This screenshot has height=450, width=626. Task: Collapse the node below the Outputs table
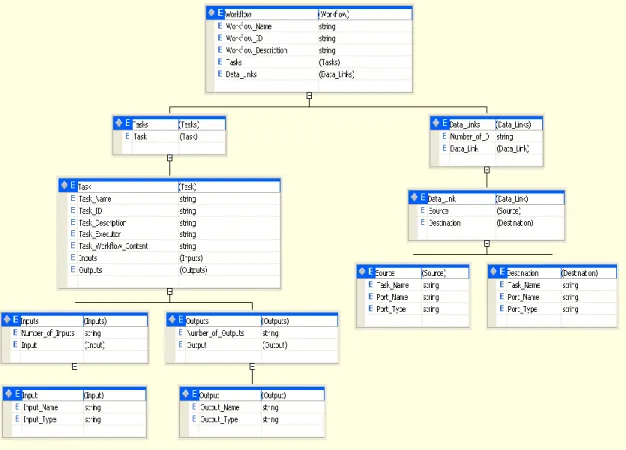(x=252, y=367)
